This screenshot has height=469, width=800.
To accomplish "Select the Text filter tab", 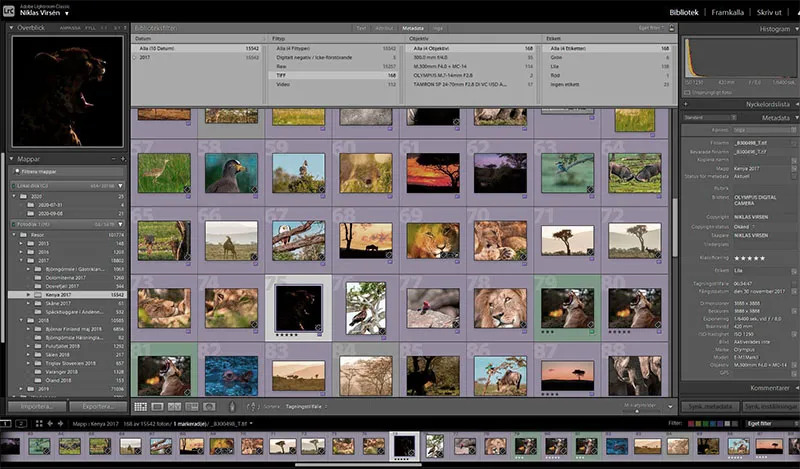I will click(361, 28).
